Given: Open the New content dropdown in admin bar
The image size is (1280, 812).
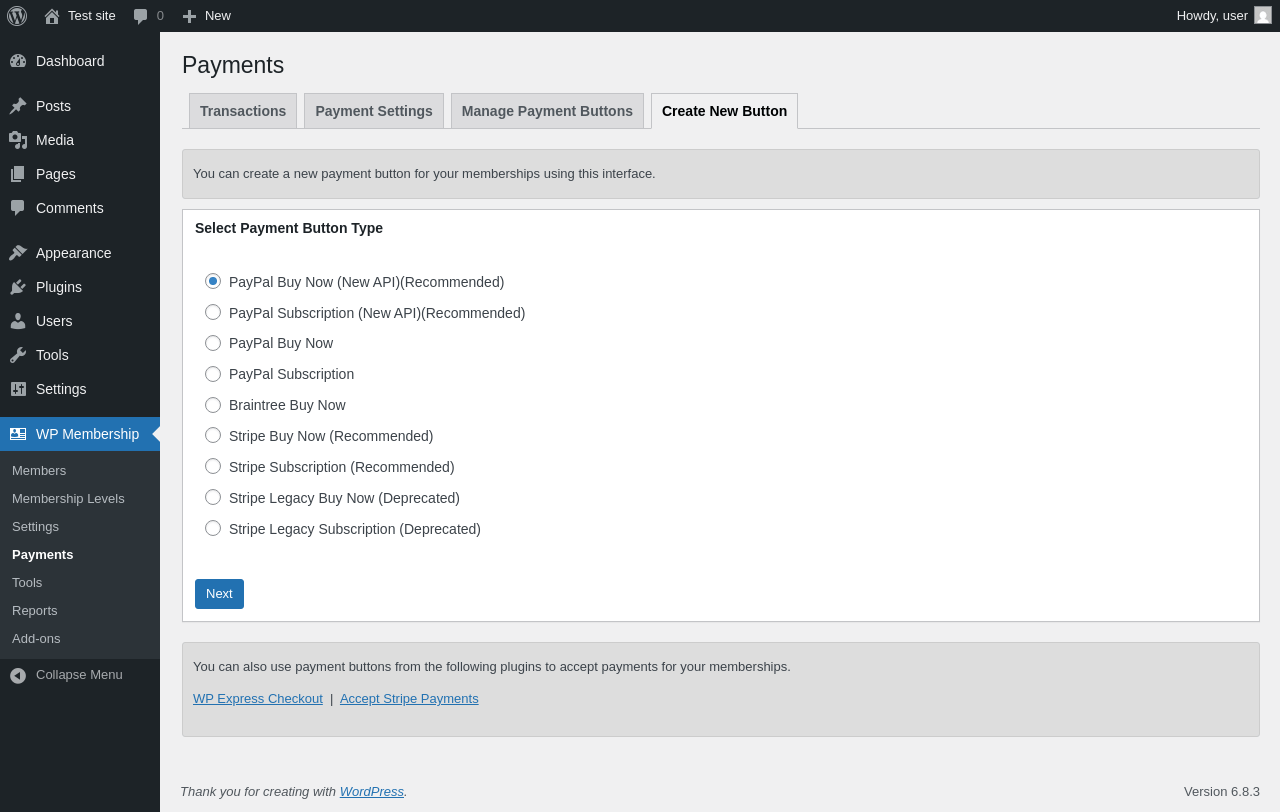Looking at the screenshot, I should (x=206, y=16).
